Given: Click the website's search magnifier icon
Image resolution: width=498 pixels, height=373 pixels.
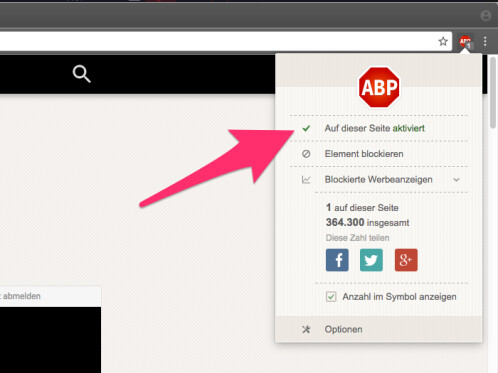Looking at the screenshot, I should click(x=82, y=74).
